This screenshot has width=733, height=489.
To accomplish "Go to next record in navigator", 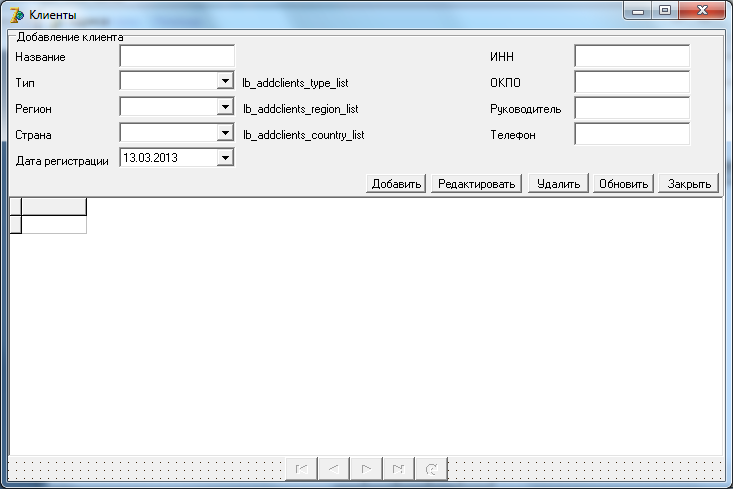I will coord(366,469).
